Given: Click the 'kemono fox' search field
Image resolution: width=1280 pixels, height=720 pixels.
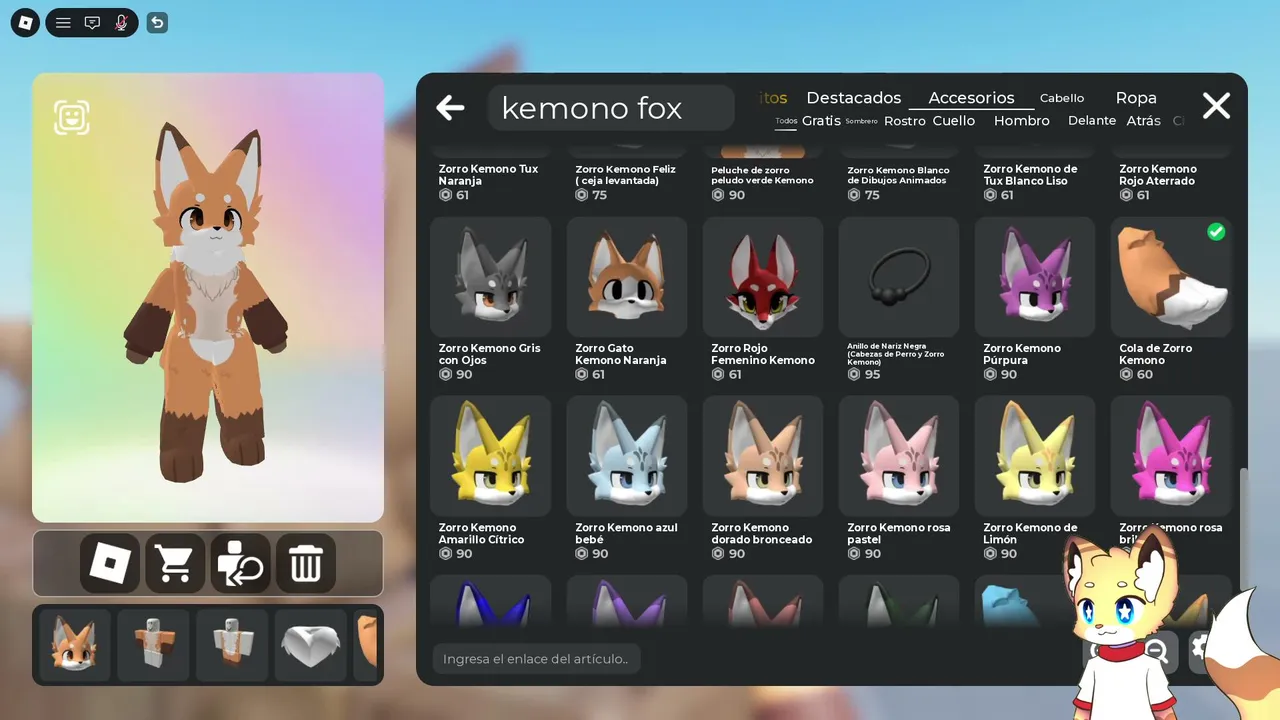Looking at the screenshot, I should click(x=611, y=108).
